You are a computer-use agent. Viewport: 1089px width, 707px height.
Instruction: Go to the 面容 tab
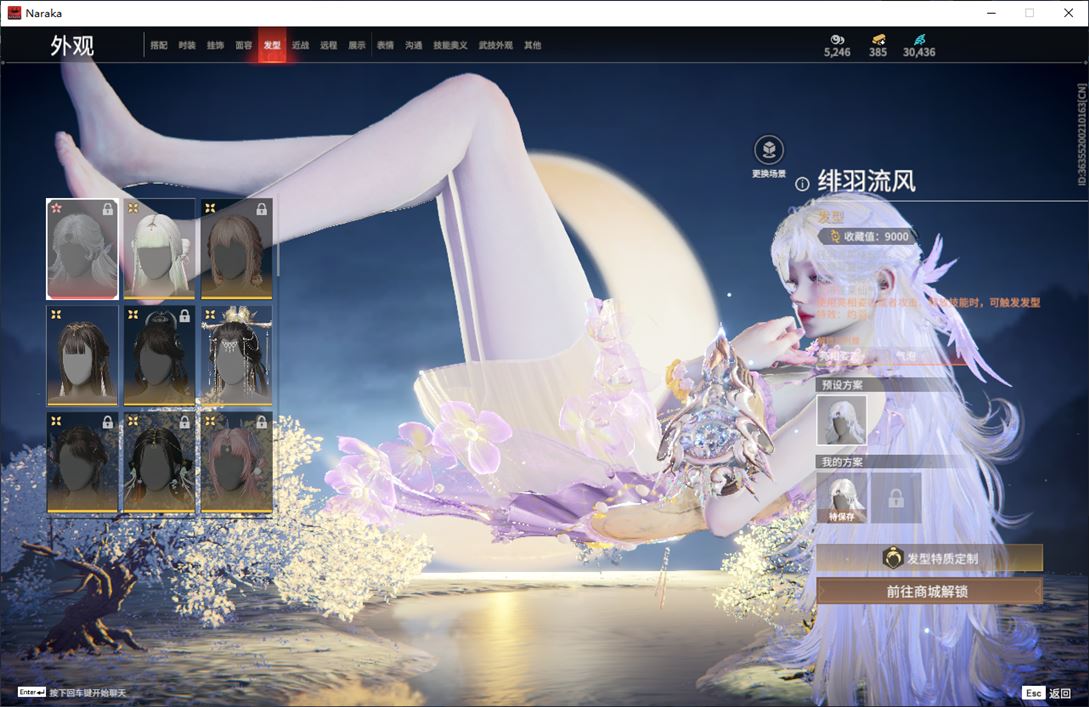(244, 46)
